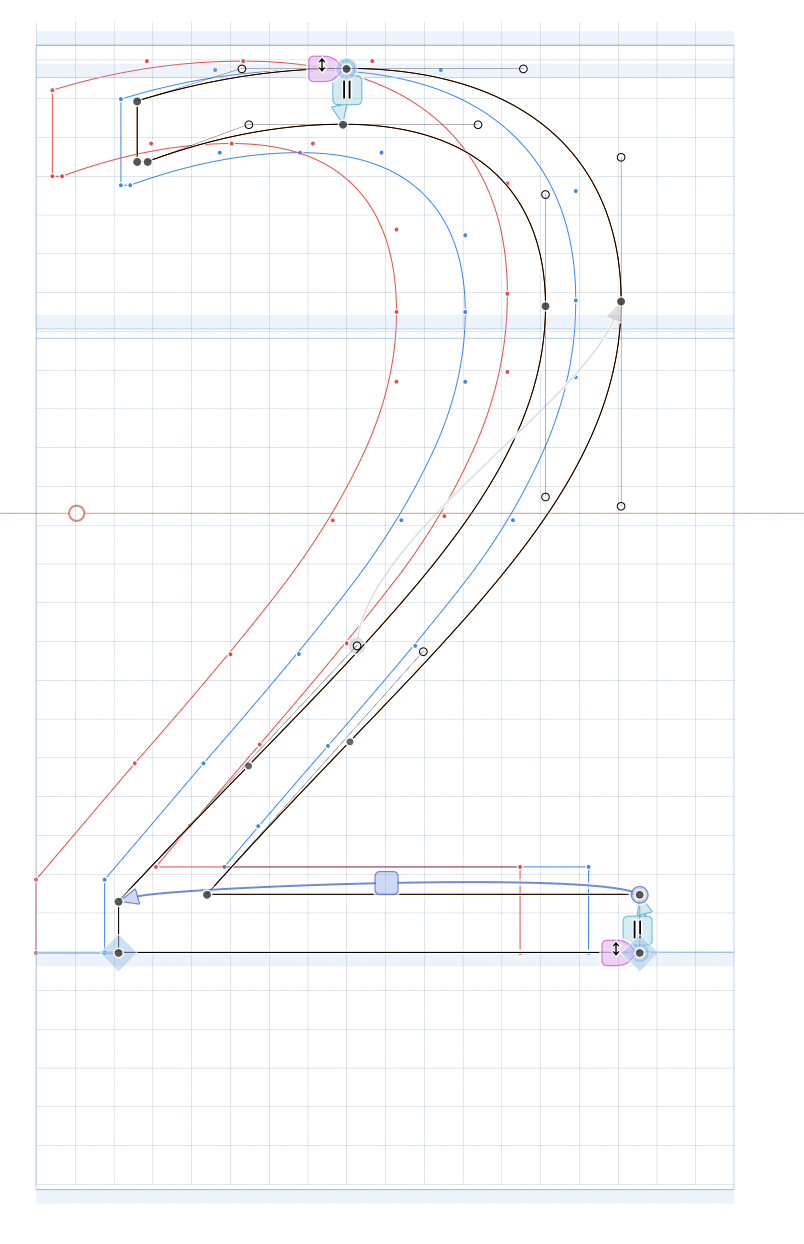Screen dimensions: 804x1244
Task: Click the lower handle below the rightmost node
Action: (x=621, y=506)
